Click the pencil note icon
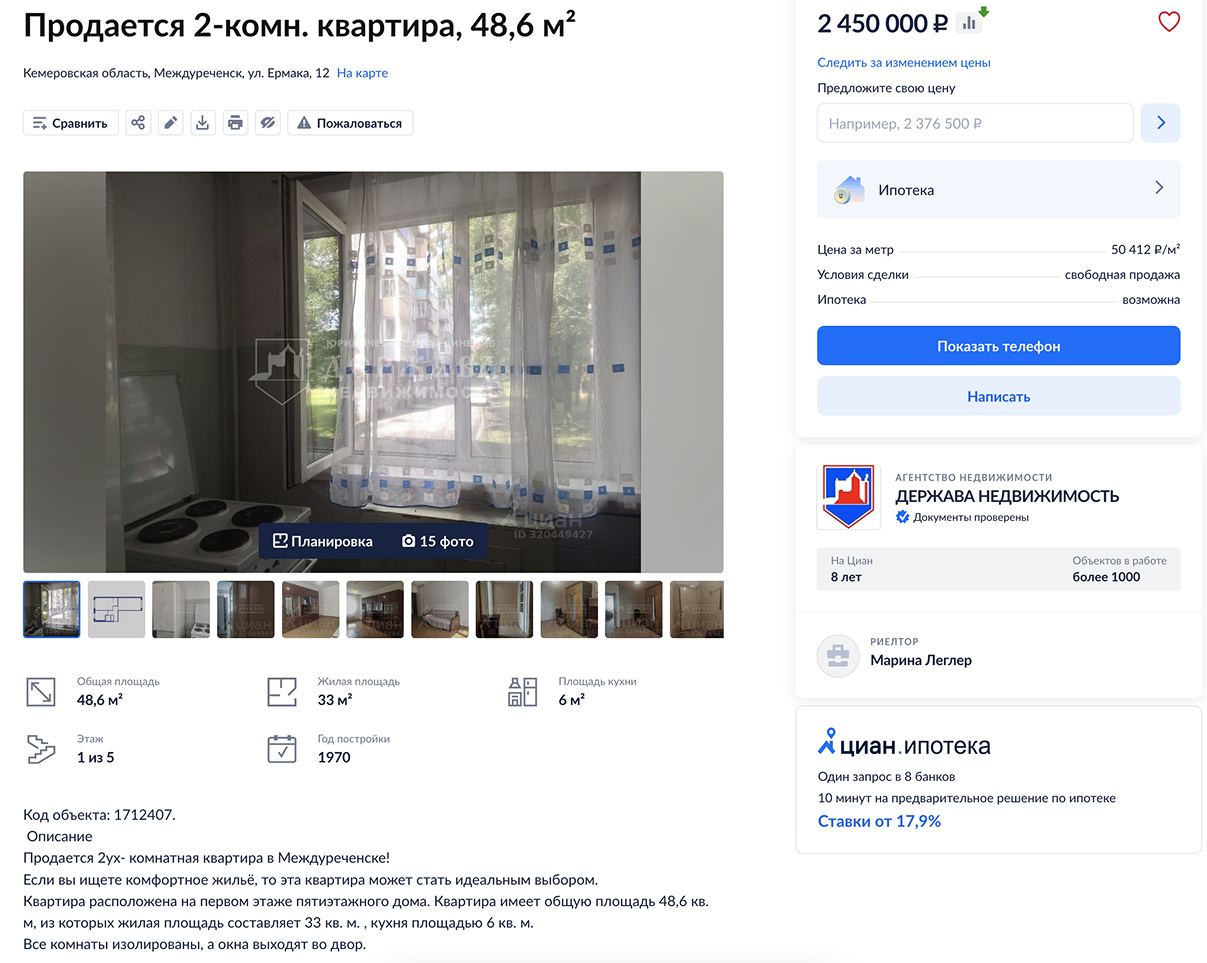Image resolution: width=1207 pixels, height=963 pixels. point(171,123)
